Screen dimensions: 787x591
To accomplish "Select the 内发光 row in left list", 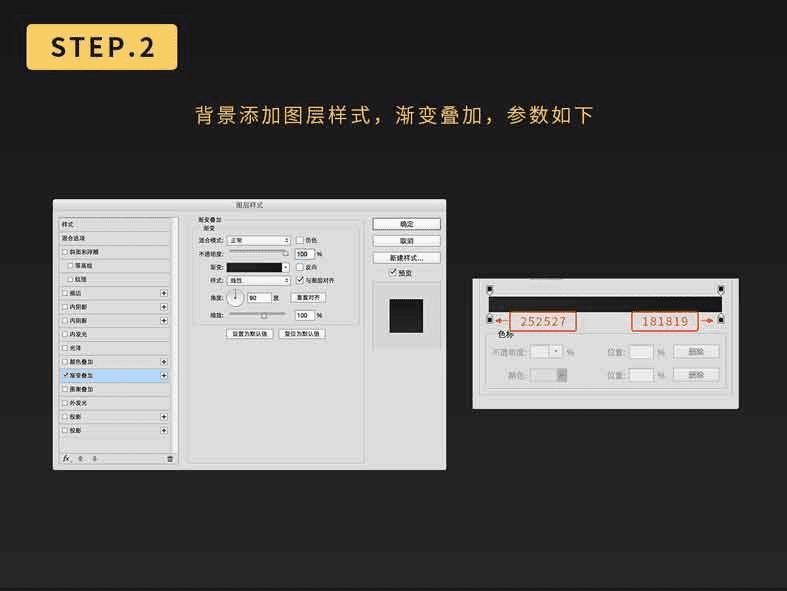I will point(115,334).
